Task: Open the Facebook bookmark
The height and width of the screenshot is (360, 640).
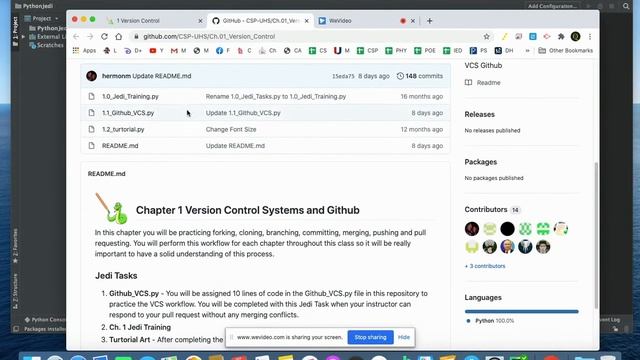Action: (x=223, y=51)
